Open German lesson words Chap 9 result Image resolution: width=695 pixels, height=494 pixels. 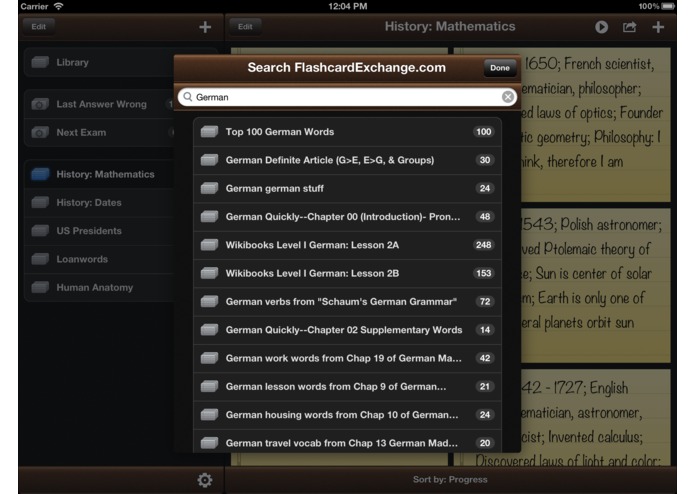pos(348,387)
